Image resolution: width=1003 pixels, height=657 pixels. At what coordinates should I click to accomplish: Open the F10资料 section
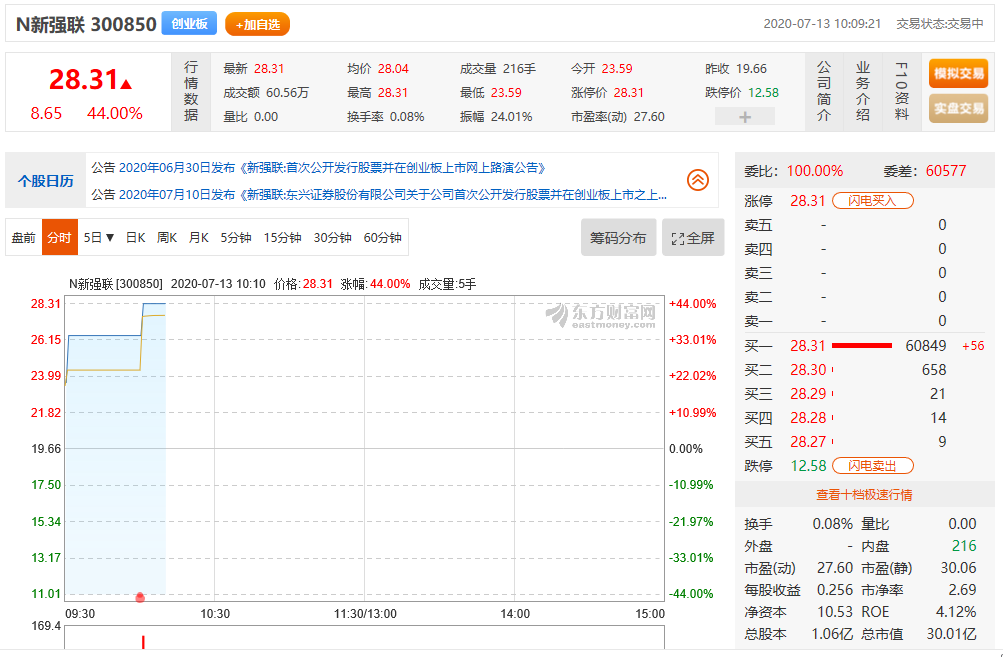tap(901, 91)
